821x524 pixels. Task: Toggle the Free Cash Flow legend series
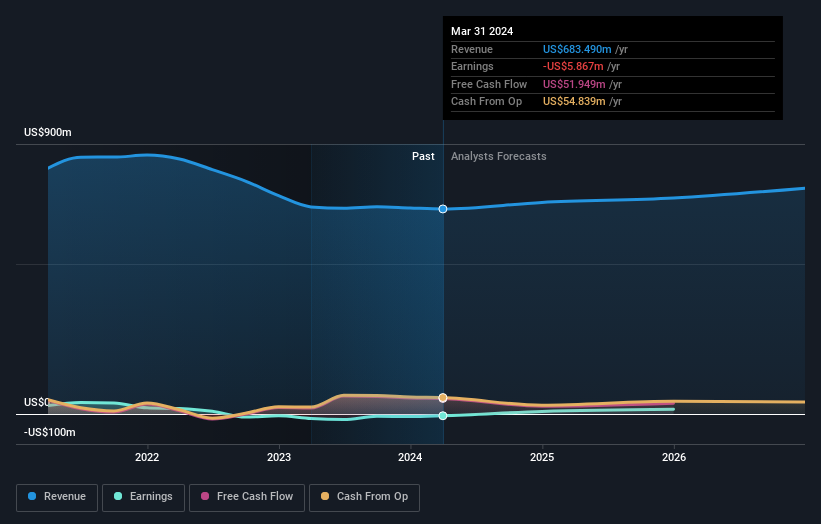247,497
